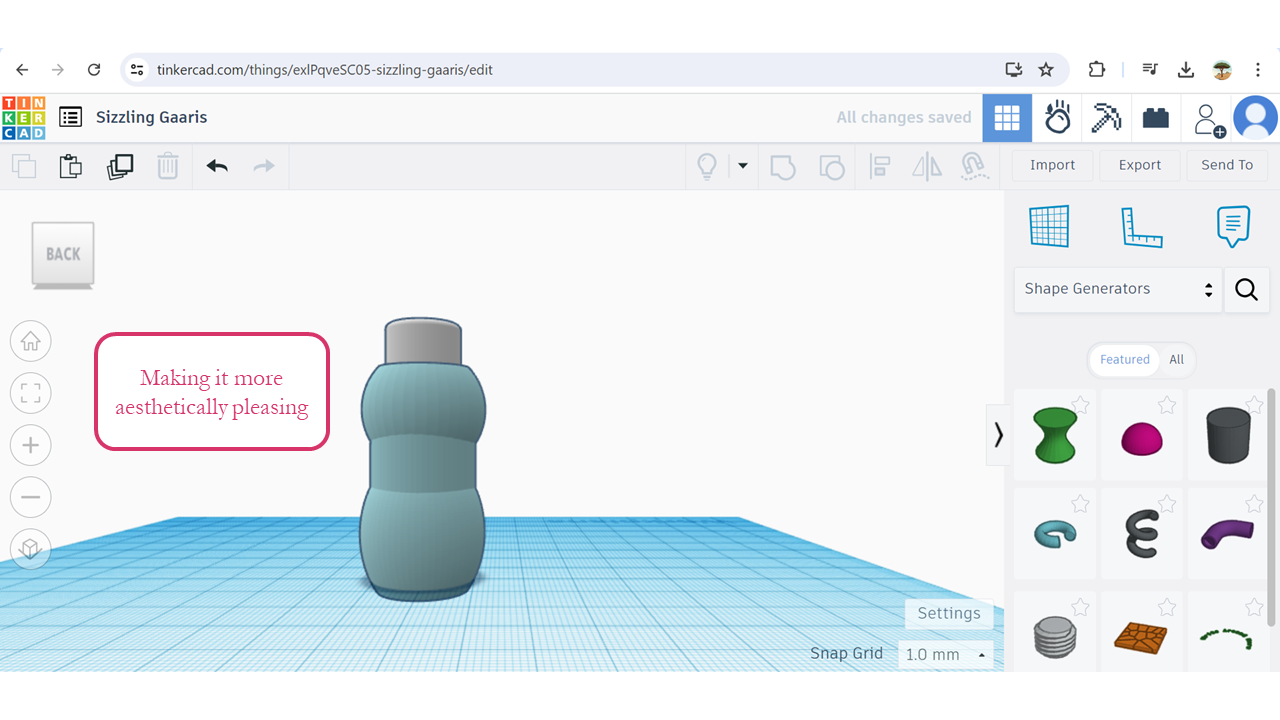Redo the last undone action
This screenshot has height=720, width=1280.
264,166
